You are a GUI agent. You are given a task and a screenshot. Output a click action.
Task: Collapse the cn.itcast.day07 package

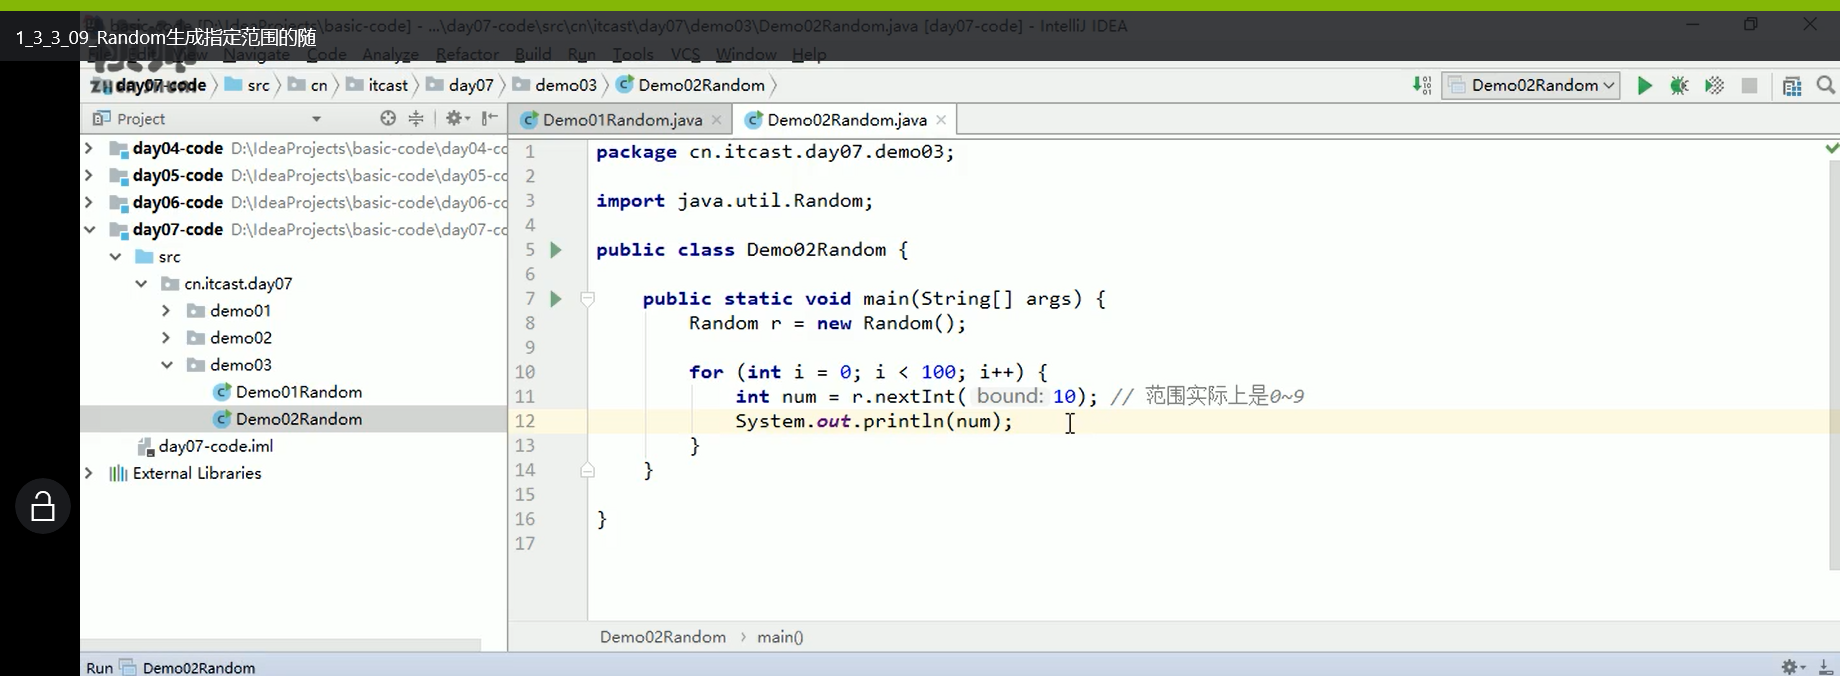point(142,284)
